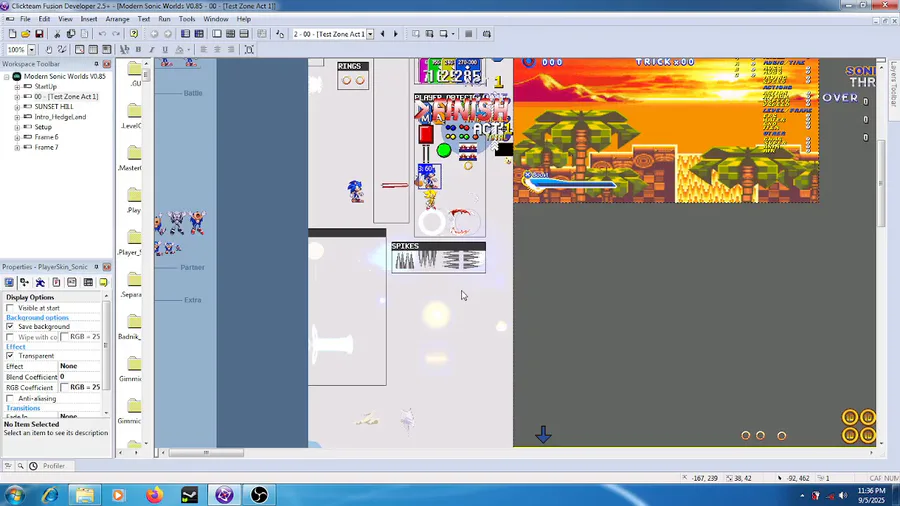The height and width of the screenshot is (506, 900).
Task: Open the run options dropdown arrow
Action: (x=453, y=34)
